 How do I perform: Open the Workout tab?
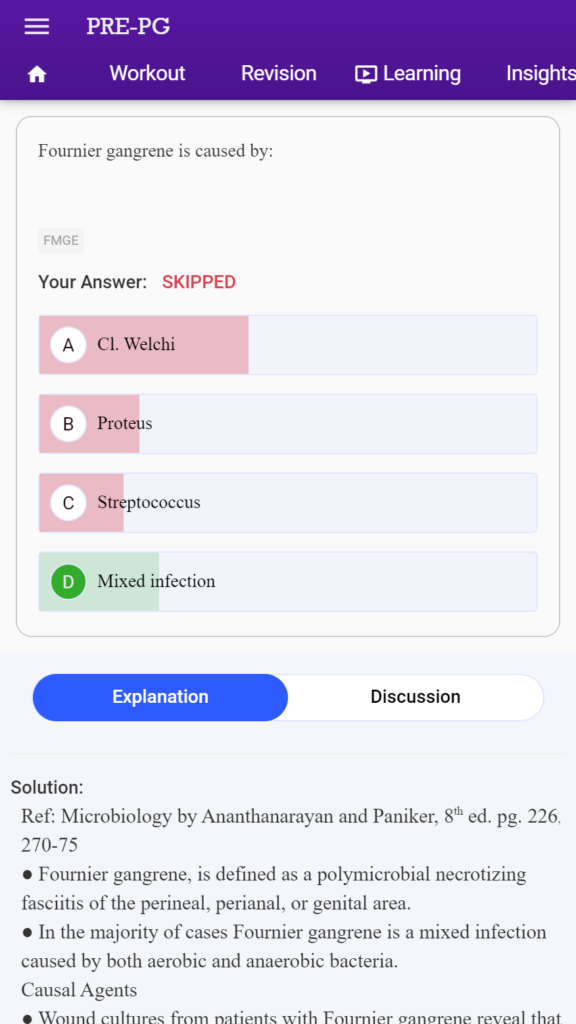point(148,73)
